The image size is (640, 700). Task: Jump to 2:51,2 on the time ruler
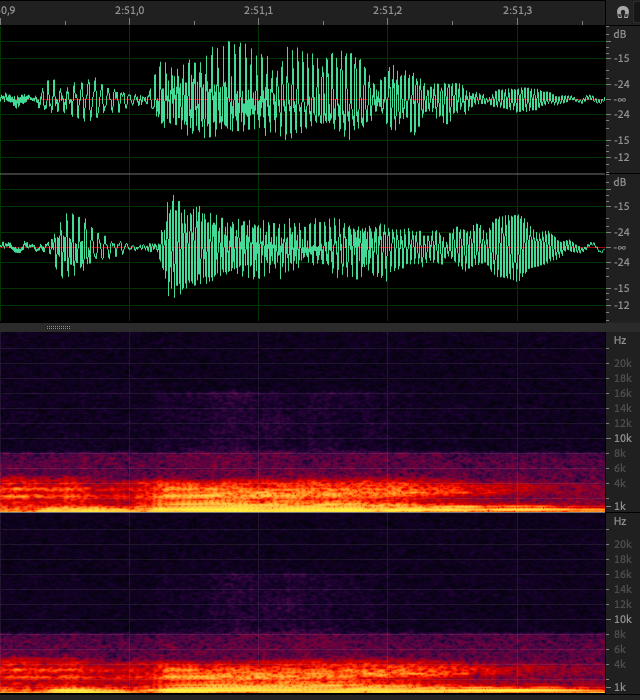click(x=387, y=10)
